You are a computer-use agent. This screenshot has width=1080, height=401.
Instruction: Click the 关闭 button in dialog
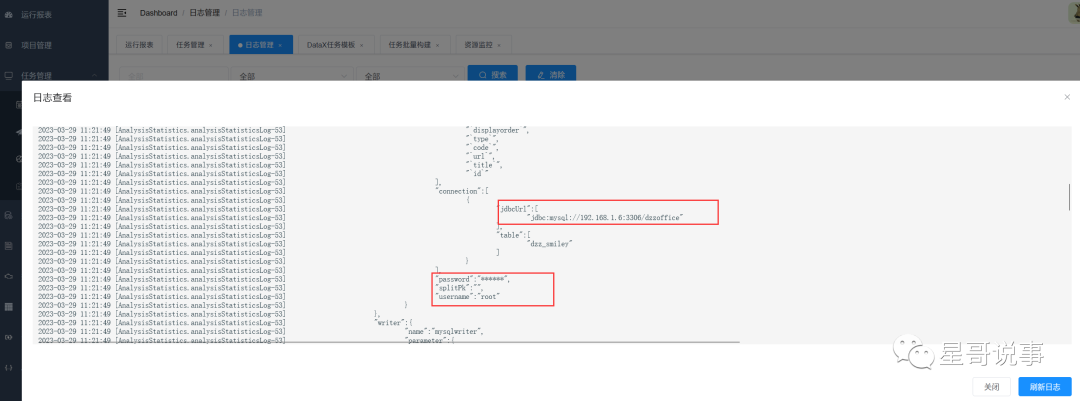coord(991,386)
